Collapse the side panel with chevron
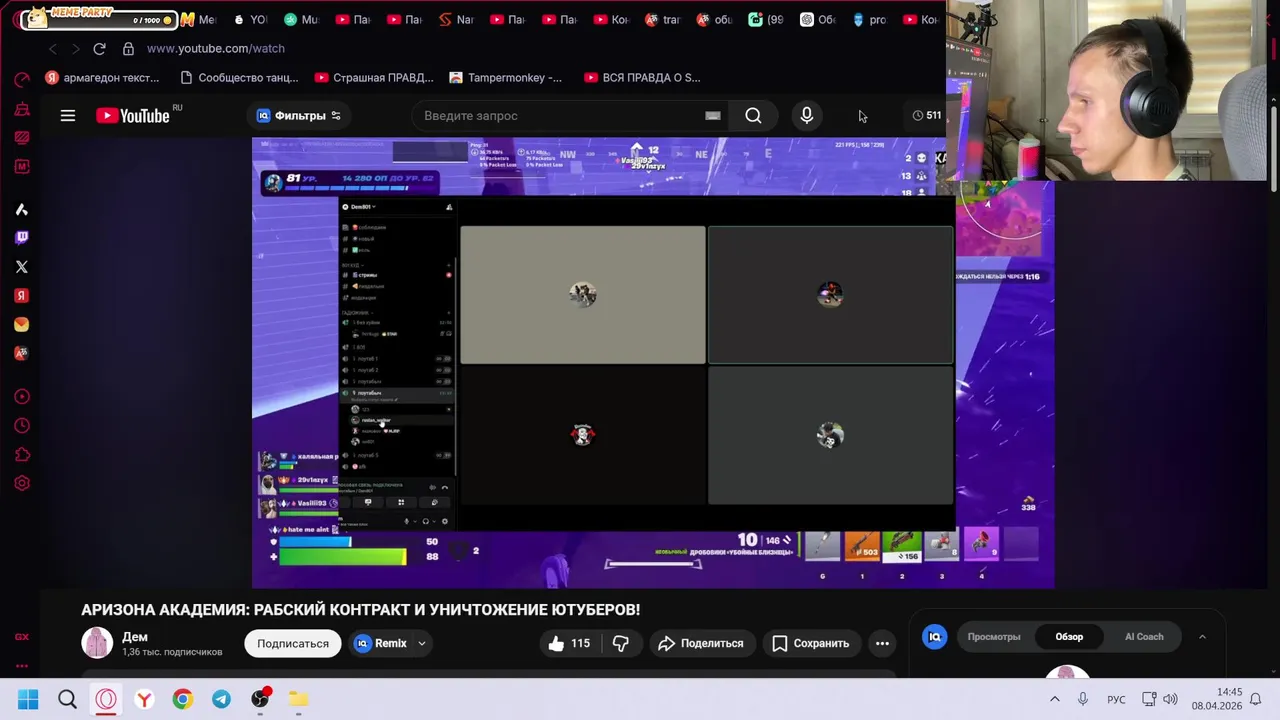Screen dimensions: 1280x720 coord(1202,636)
